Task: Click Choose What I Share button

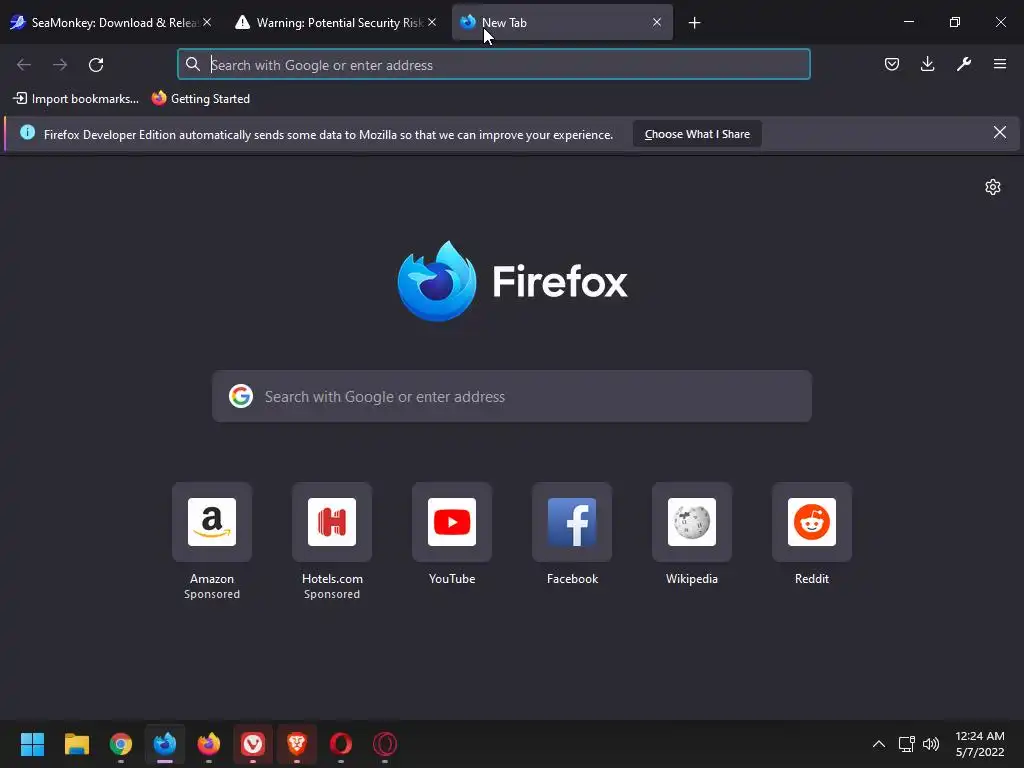Action: (x=697, y=134)
